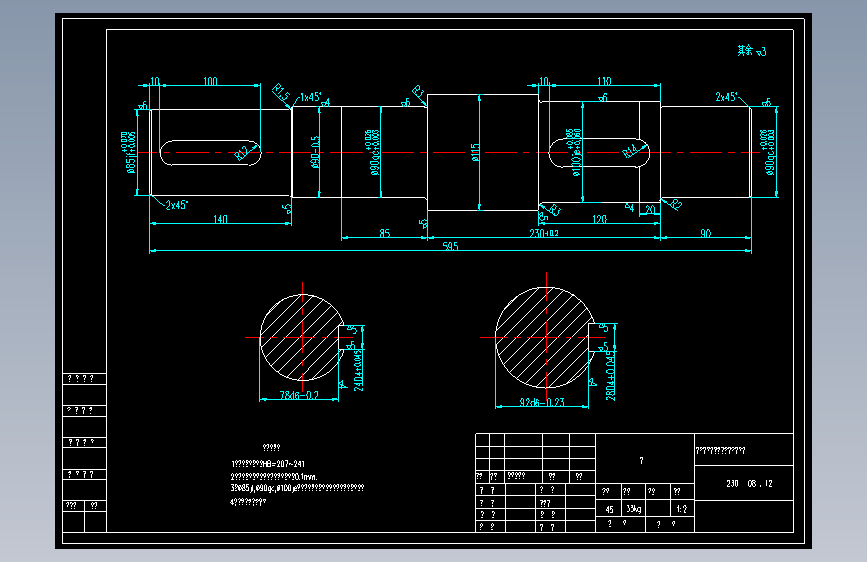The width and height of the screenshot is (867, 562).
Task: Click the 33kg weight cell
Action: click(x=634, y=509)
